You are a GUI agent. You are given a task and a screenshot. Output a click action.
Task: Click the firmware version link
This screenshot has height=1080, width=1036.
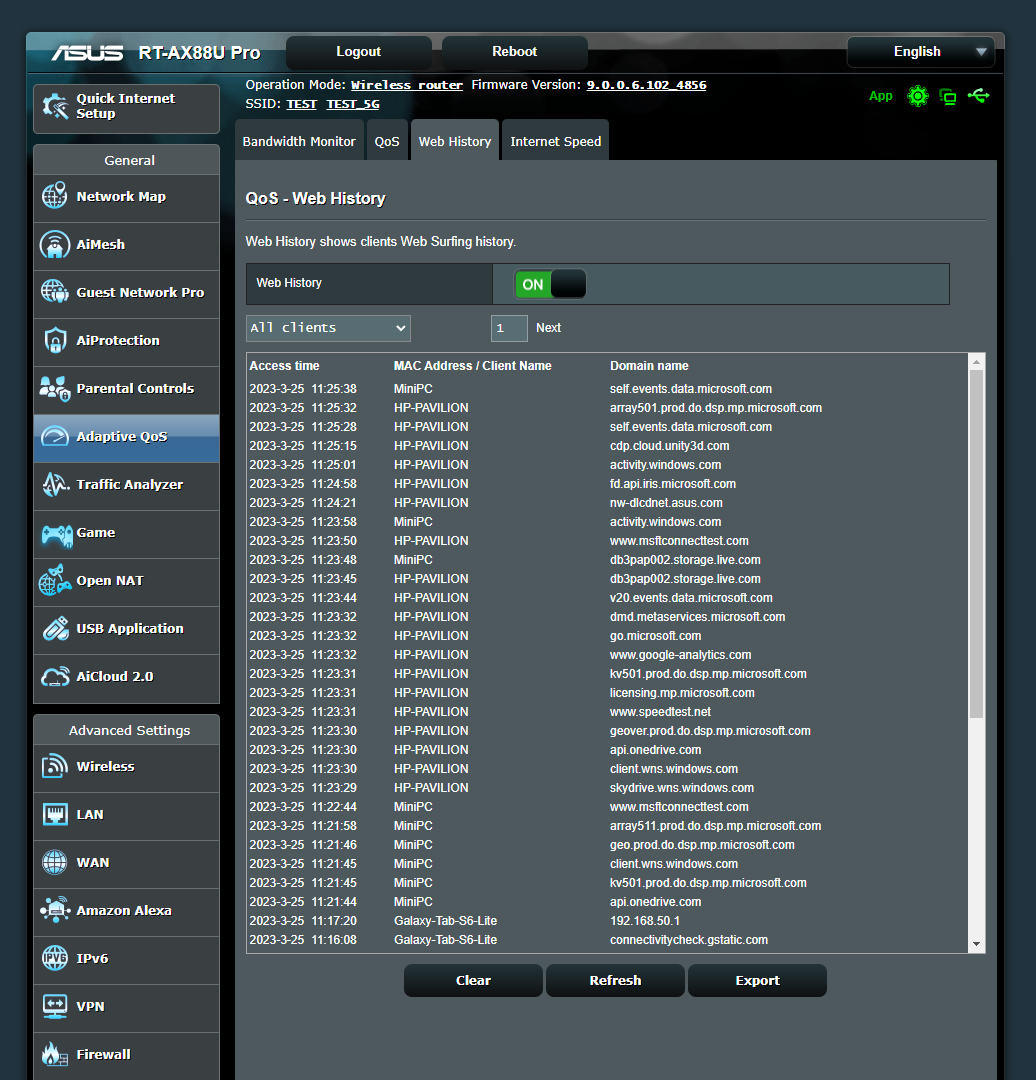click(x=646, y=85)
